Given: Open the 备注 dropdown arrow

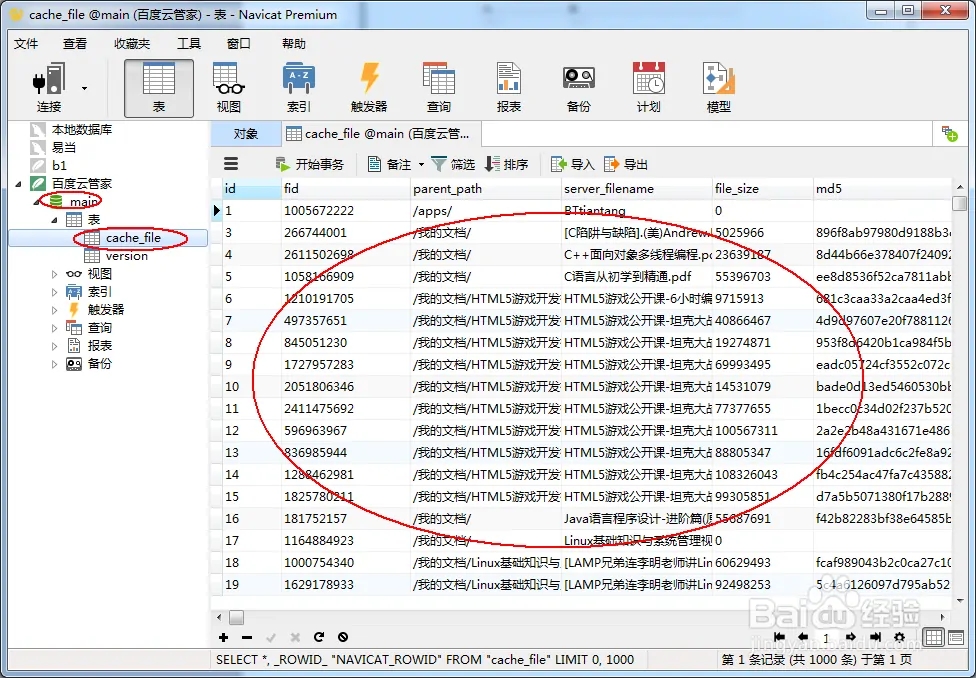Looking at the screenshot, I should pyautogui.click(x=421, y=164).
